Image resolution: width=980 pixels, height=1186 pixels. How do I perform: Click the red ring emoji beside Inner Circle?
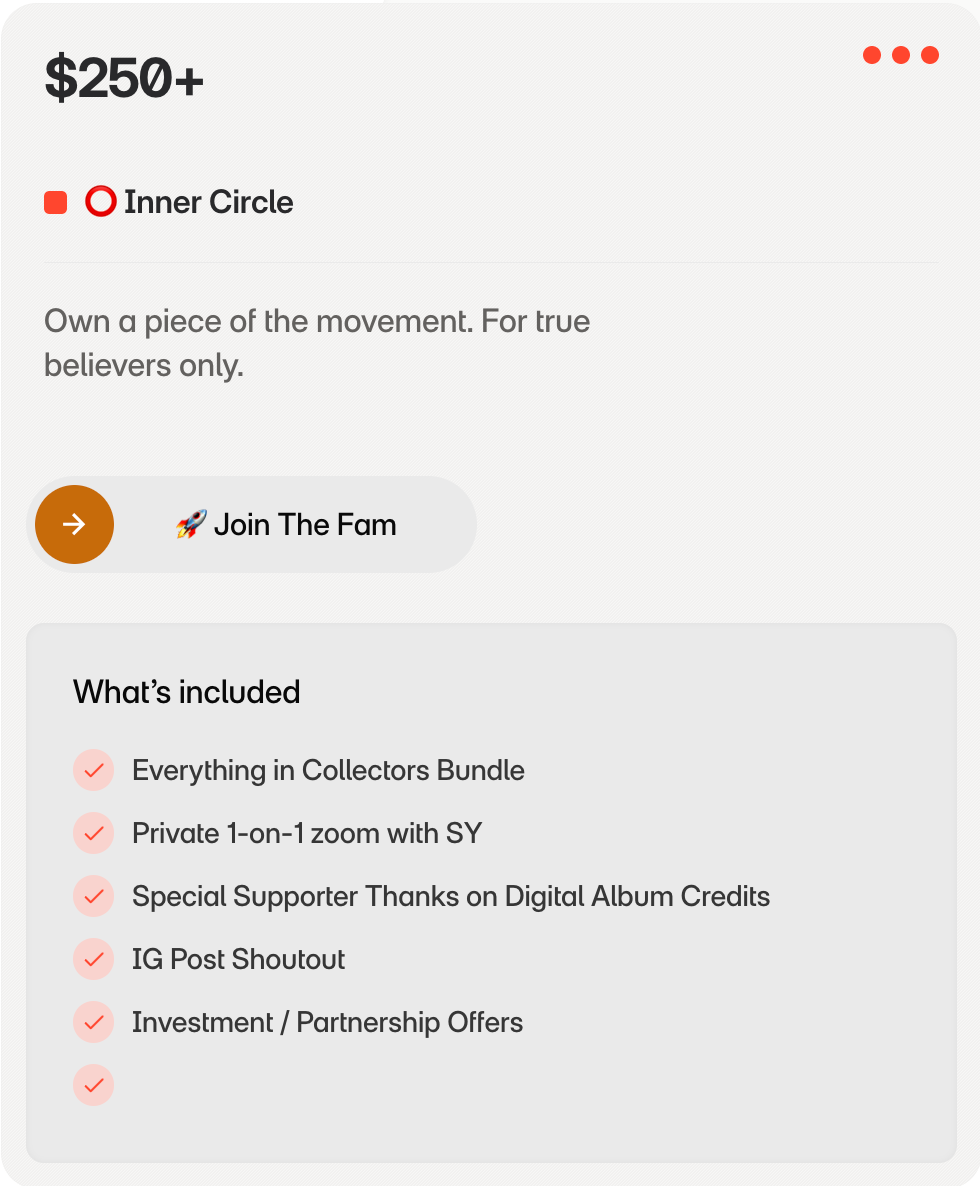(x=100, y=202)
